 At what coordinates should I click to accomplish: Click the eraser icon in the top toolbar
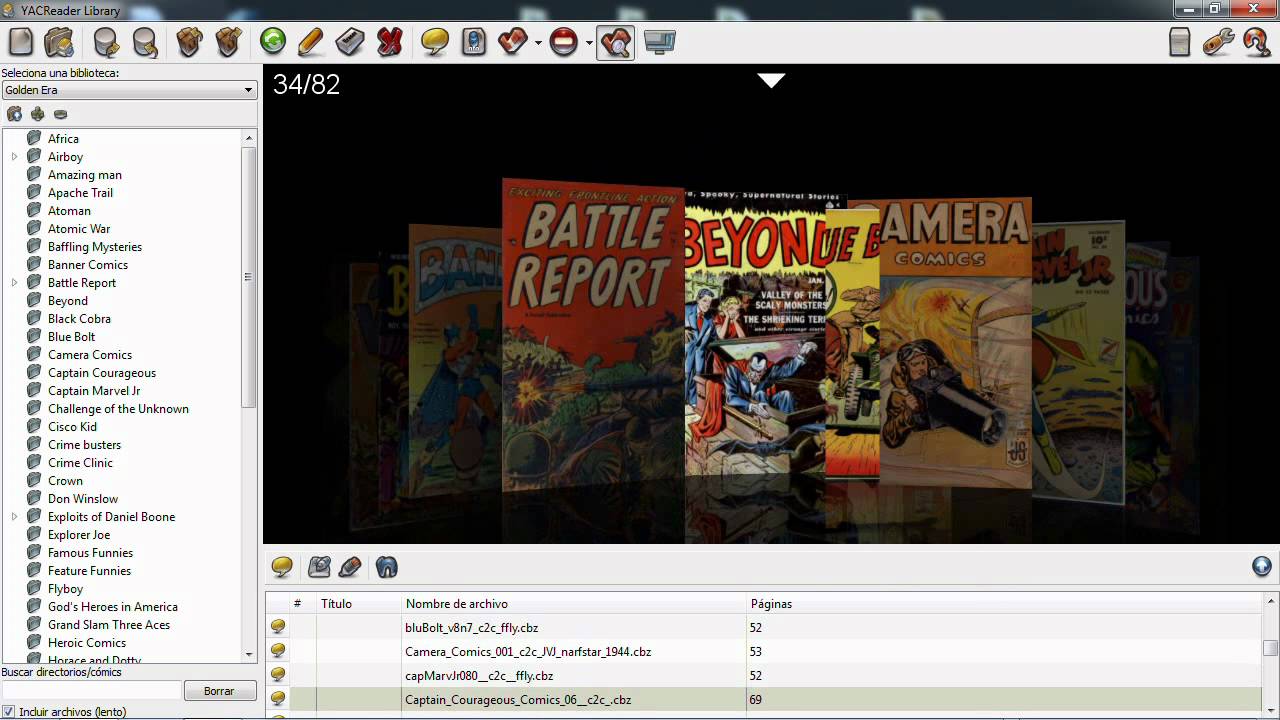[x=350, y=42]
